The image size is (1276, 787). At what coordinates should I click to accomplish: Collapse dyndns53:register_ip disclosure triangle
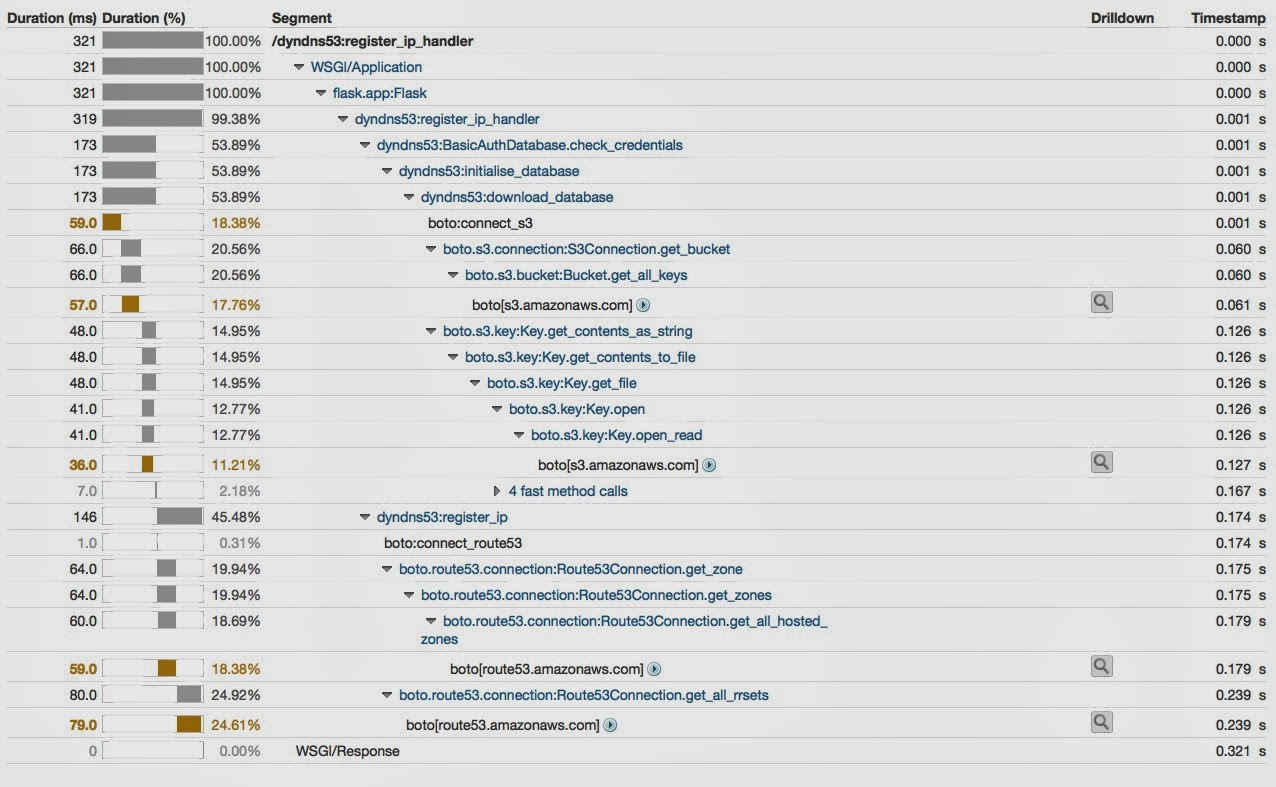(365, 517)
